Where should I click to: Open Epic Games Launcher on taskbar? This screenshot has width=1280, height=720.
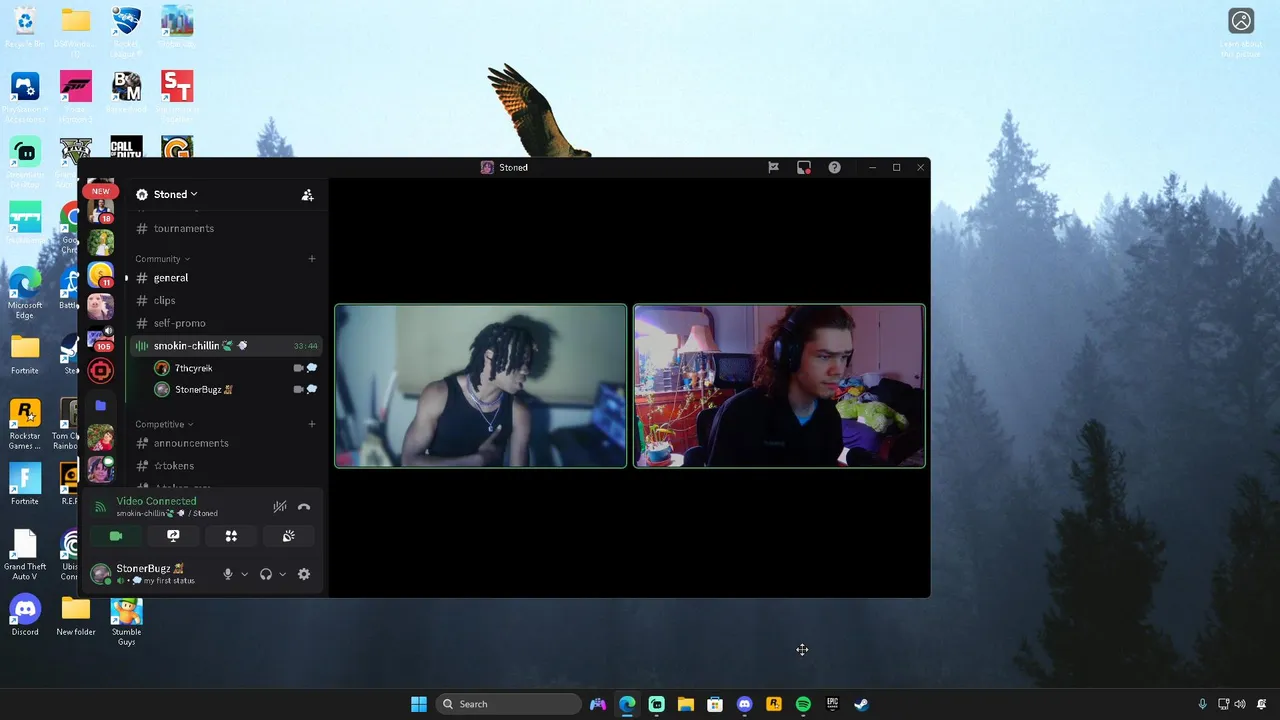(x=832, y=704)
